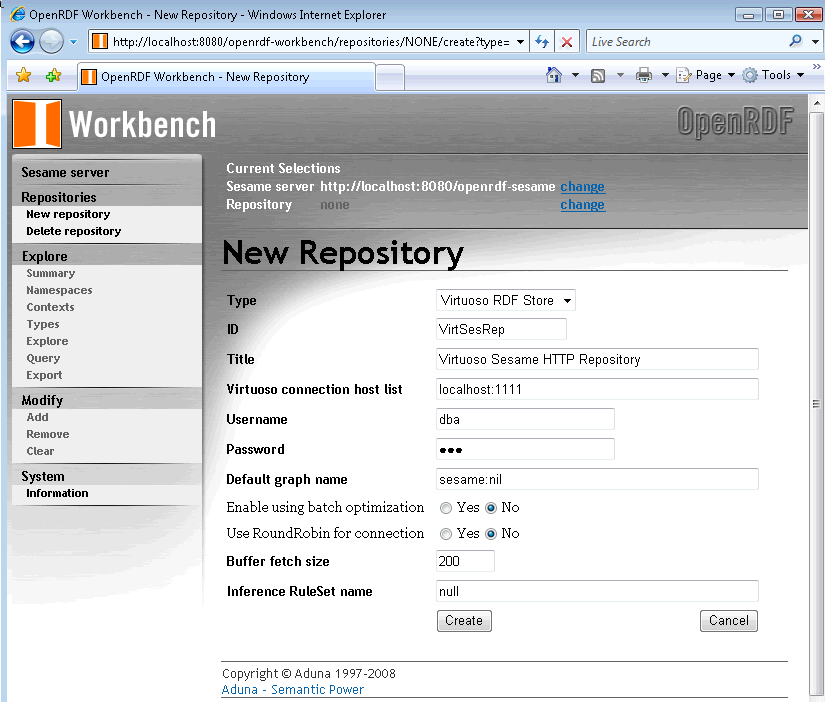Open the repository Type dropdown
The width and height of the screenshot is (825, 702).
[506, 300]
